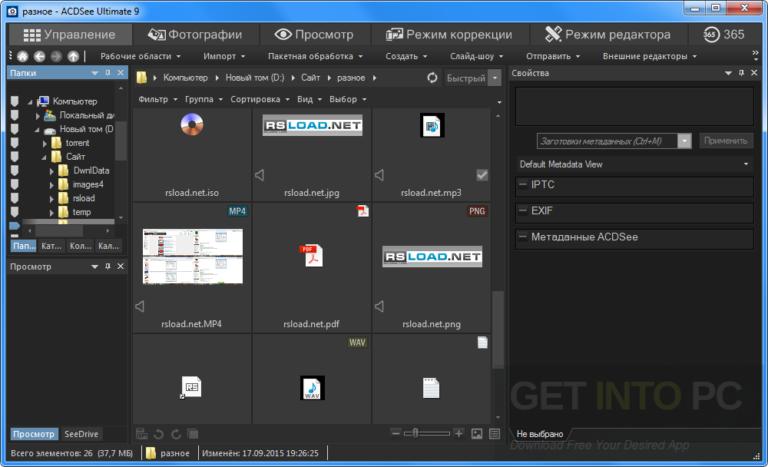Switch to Режим коррекции tab

tap(449, 34)
